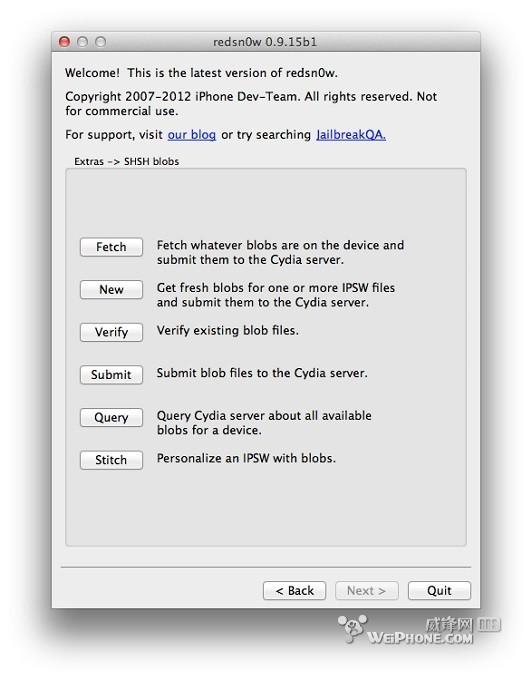Image resolution: width=532 pixels, height=680 pixels.
Task: Click the Copyright 2007-2012 notice text
Action: [x=251, y=104]
